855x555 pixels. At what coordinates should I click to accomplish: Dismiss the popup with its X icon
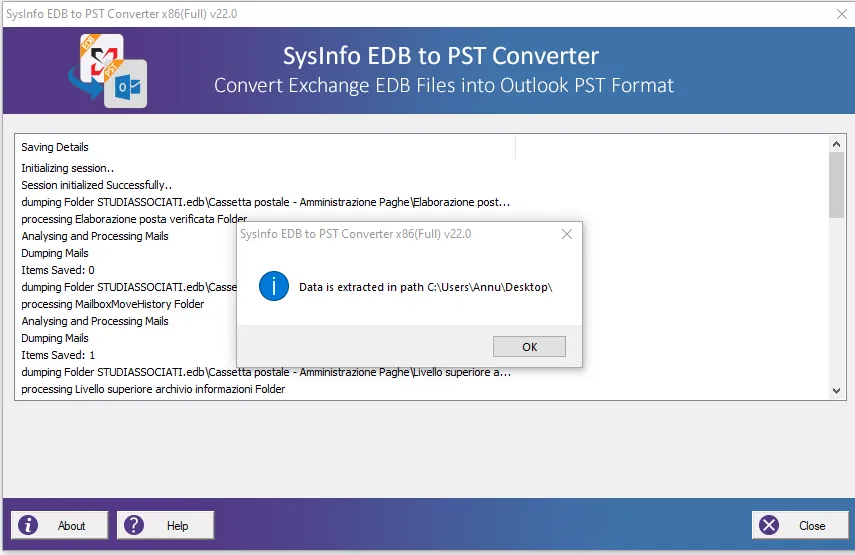(x=567, y=234)
